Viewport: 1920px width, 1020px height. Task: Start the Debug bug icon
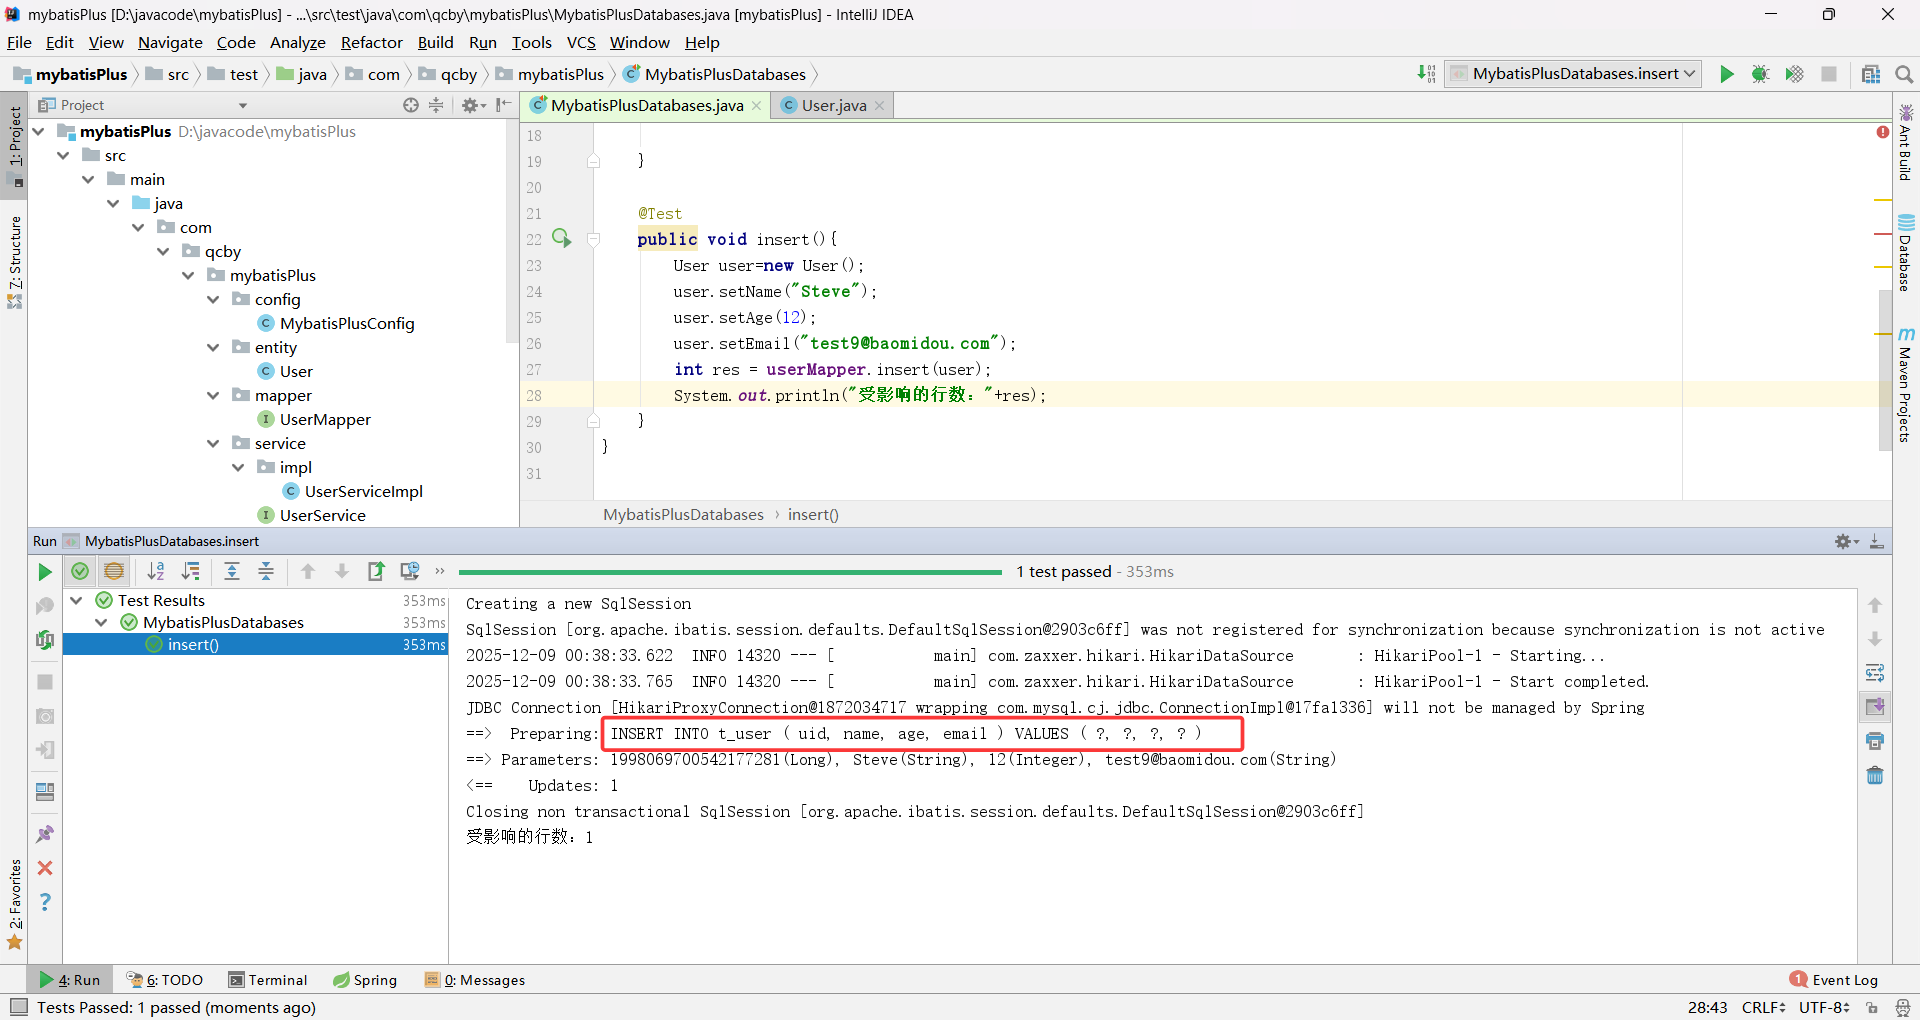pyautogui.click(x=1760, y=74)
